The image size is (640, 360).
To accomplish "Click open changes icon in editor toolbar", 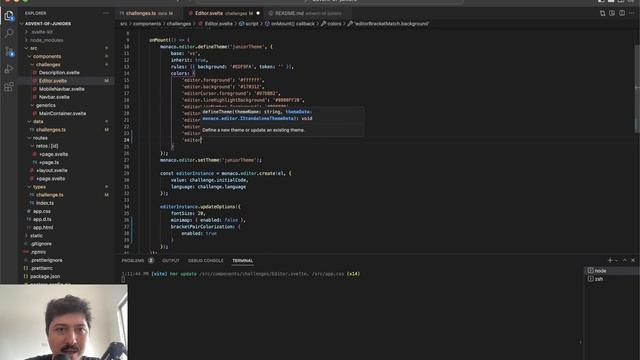I will click(602, 13).
